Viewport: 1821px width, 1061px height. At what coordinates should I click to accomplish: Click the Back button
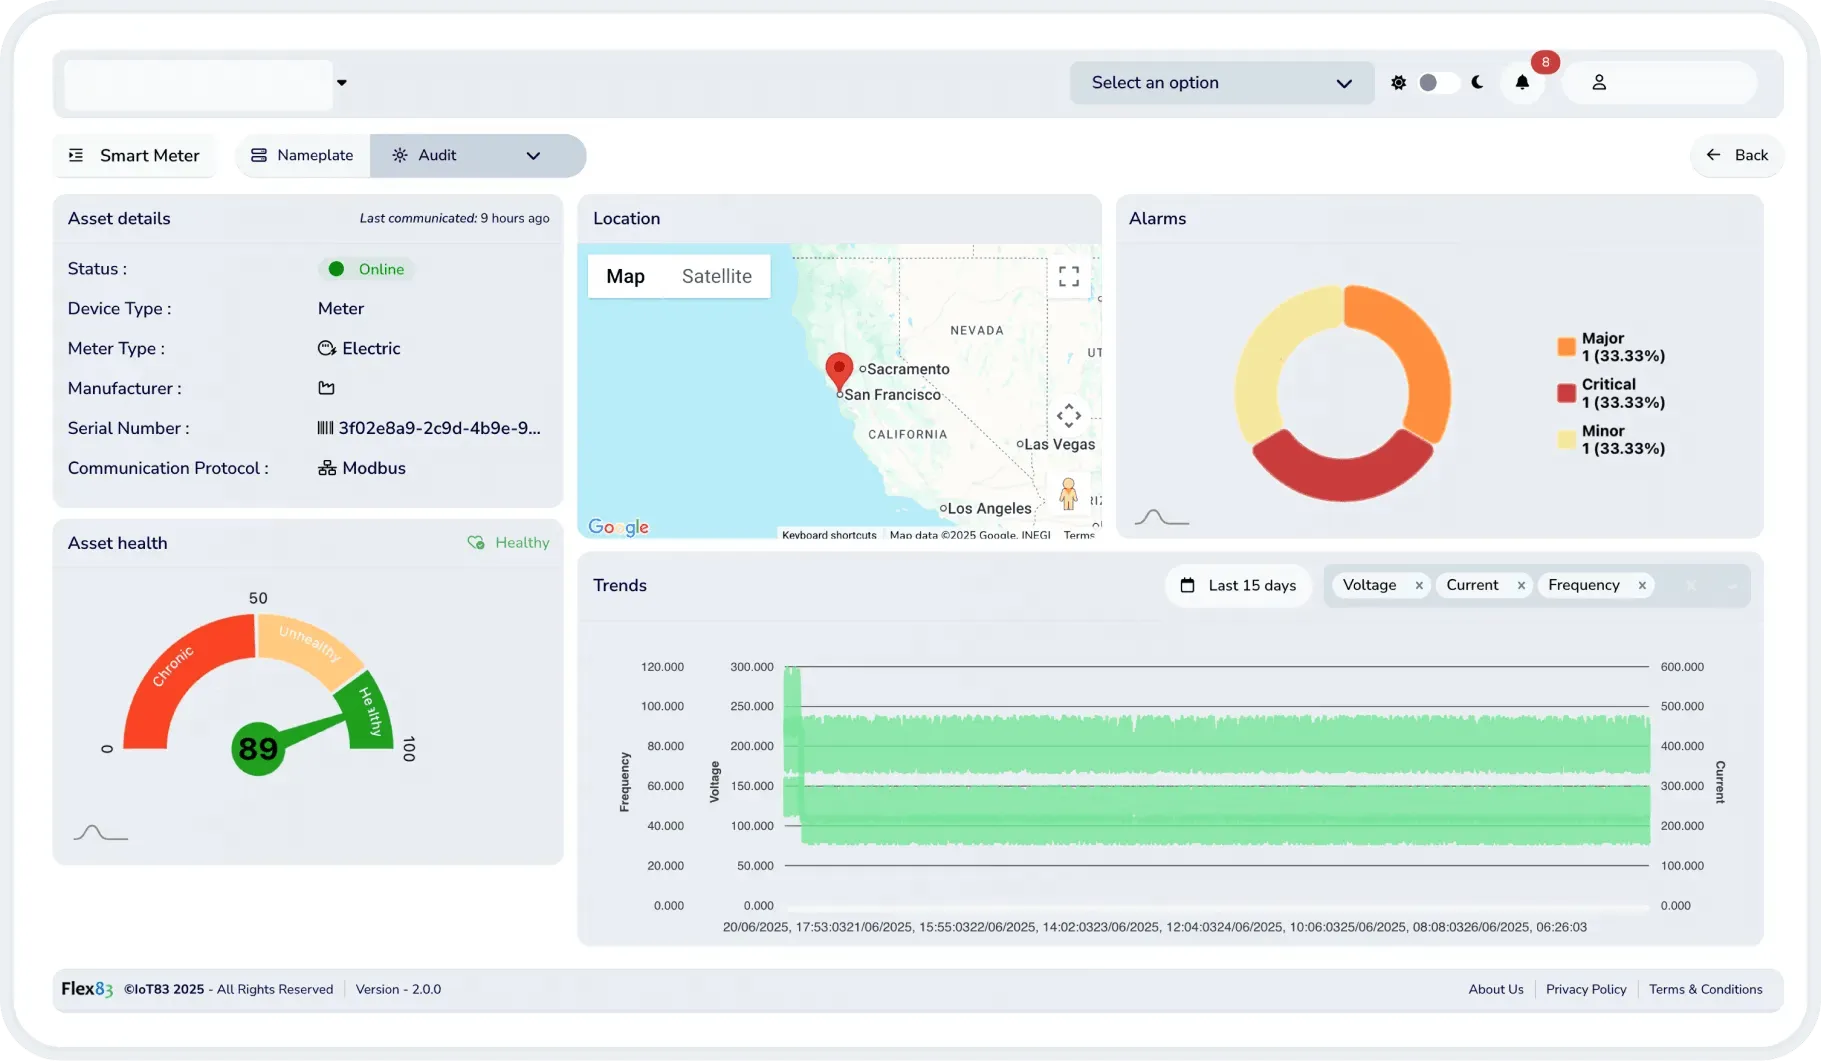pyautogui.click(x=1736, y=155)
